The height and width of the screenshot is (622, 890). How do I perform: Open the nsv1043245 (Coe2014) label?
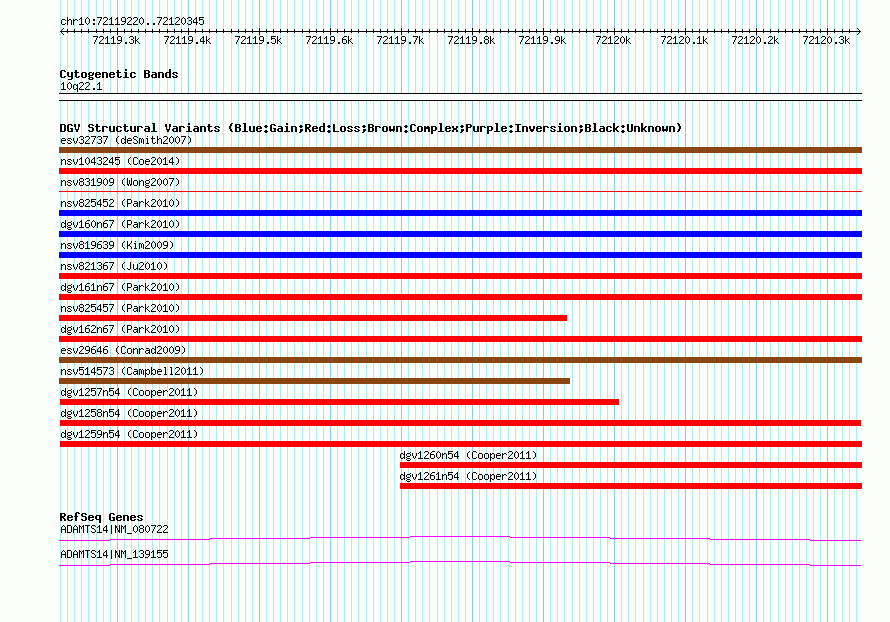point(120,161)
